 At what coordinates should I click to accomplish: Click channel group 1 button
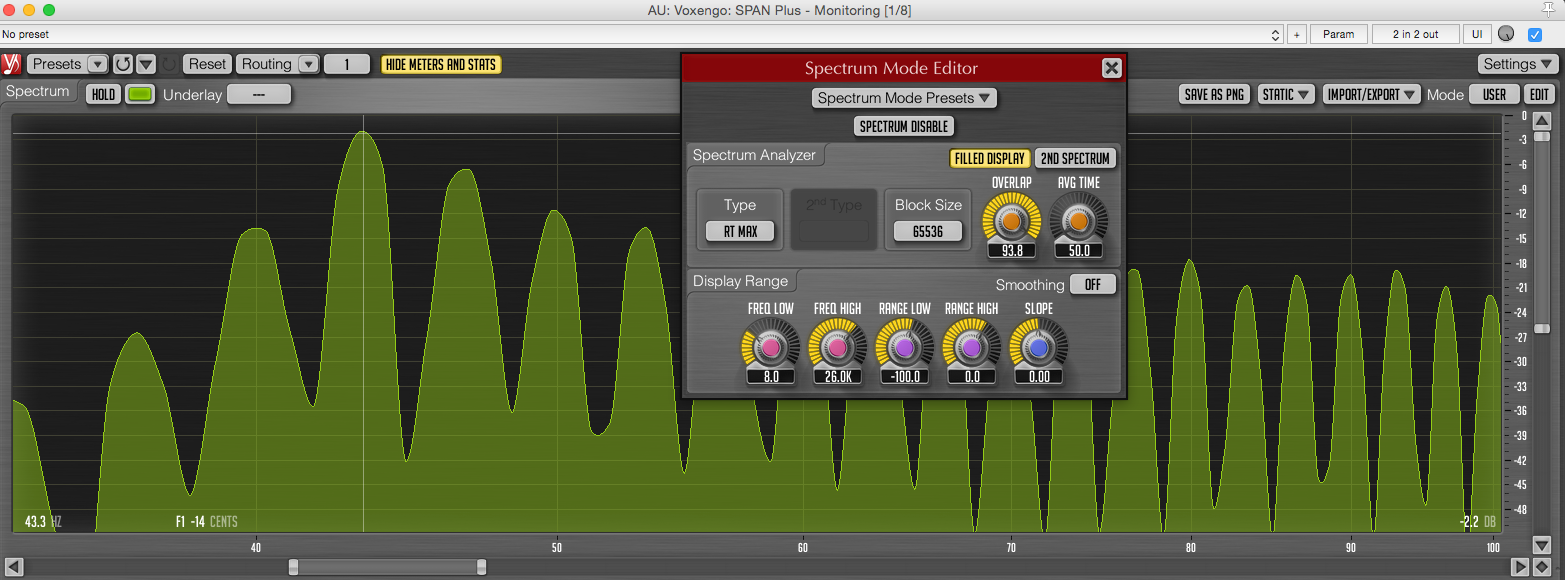coord(347,64)
